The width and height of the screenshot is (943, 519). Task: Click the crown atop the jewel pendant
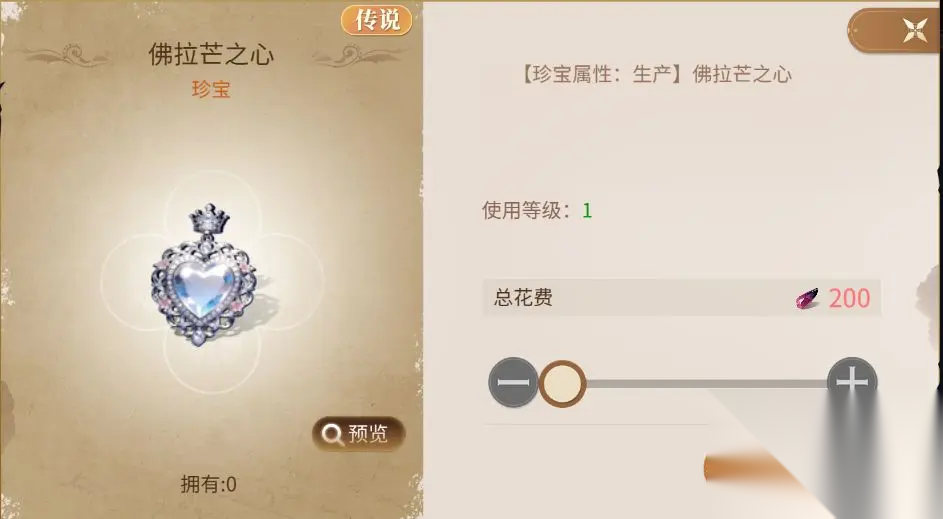coord(209,218)
